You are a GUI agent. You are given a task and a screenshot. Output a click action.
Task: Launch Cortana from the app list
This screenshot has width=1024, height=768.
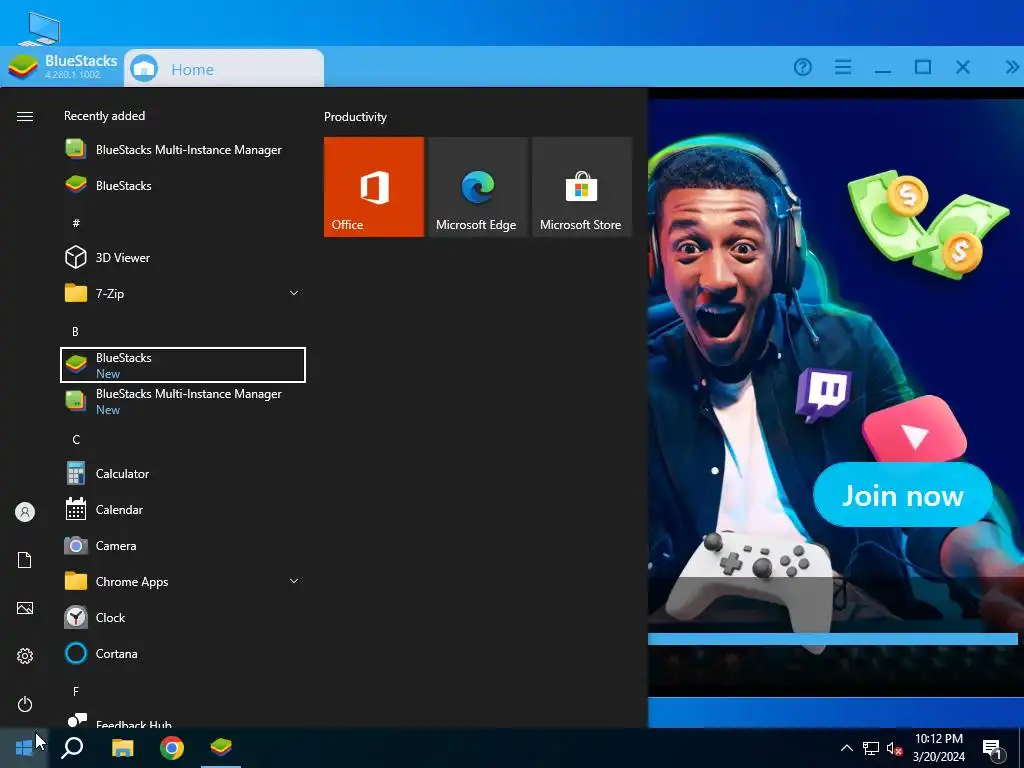click(x=183, y=653)
